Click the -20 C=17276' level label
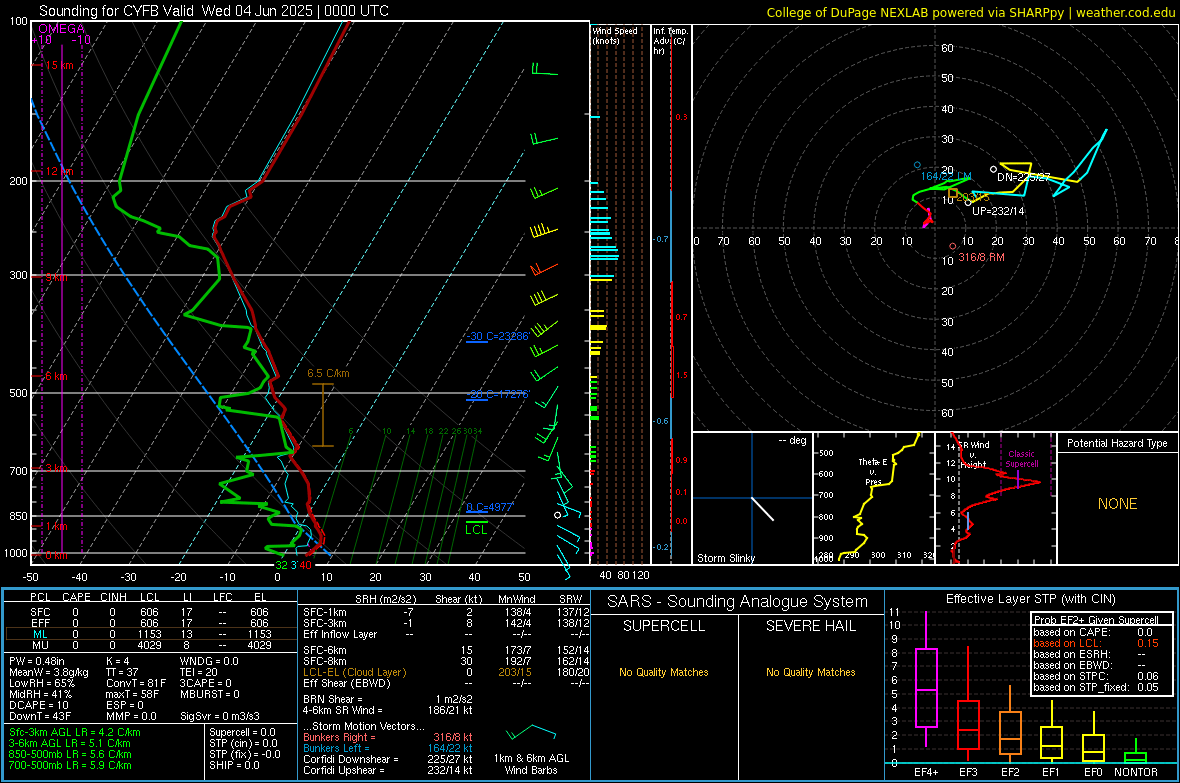The image size is (1180, 783). tap(497, 394)
